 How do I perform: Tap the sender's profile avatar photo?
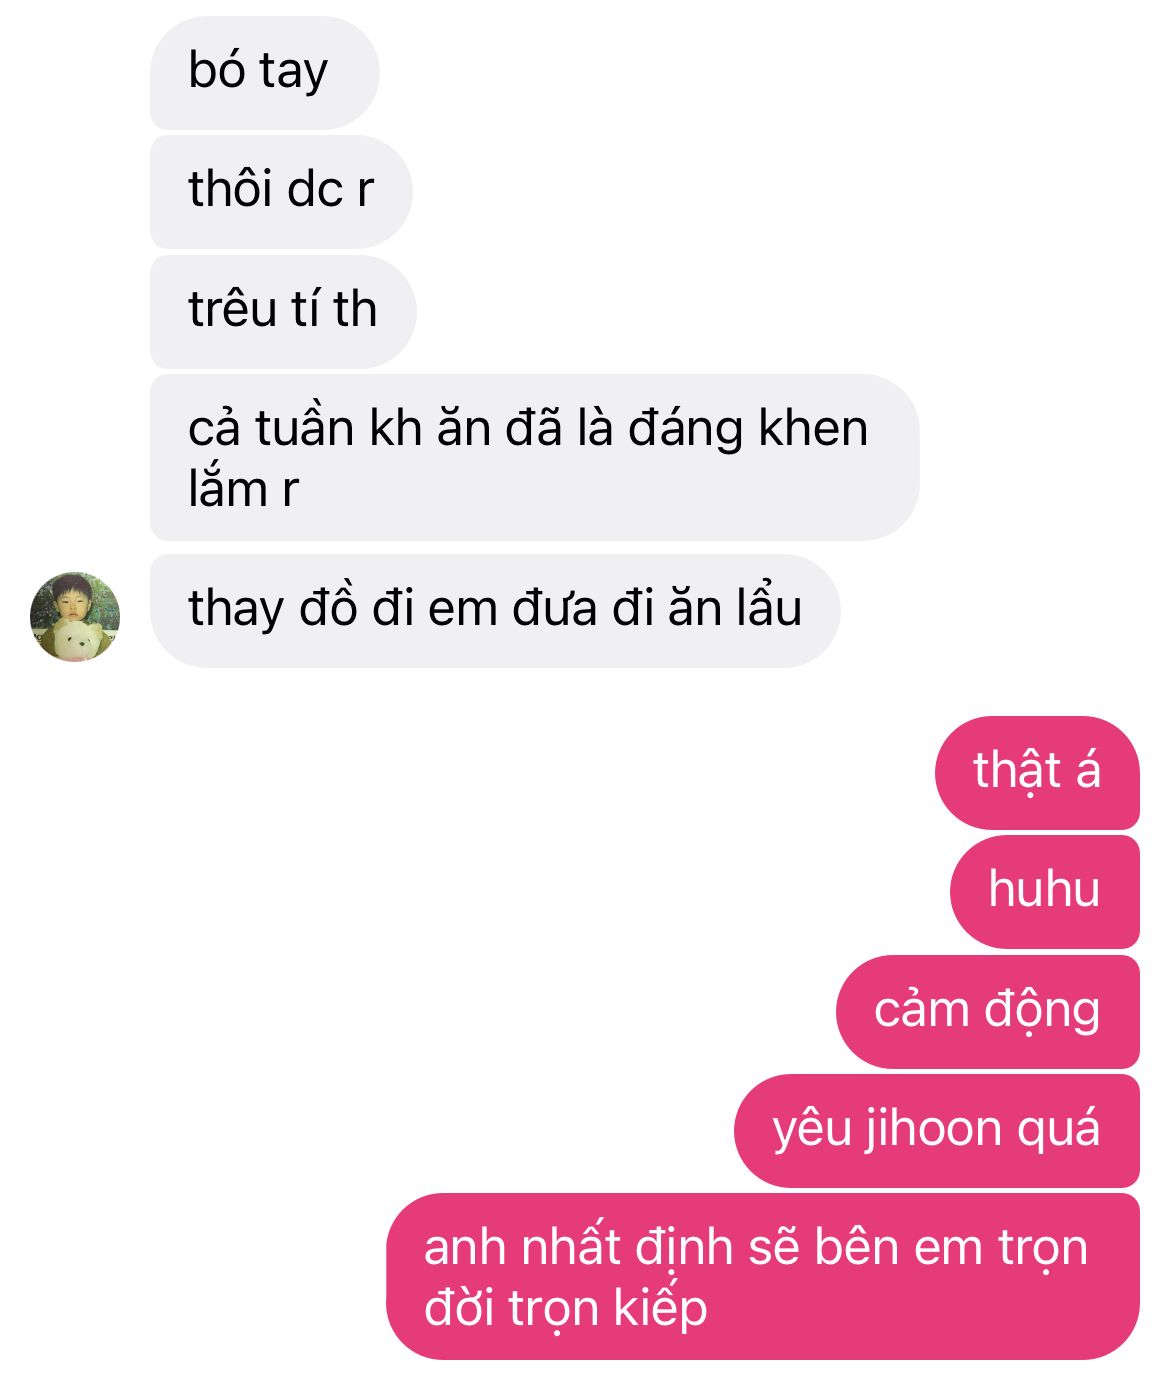(x=75, y=617)
